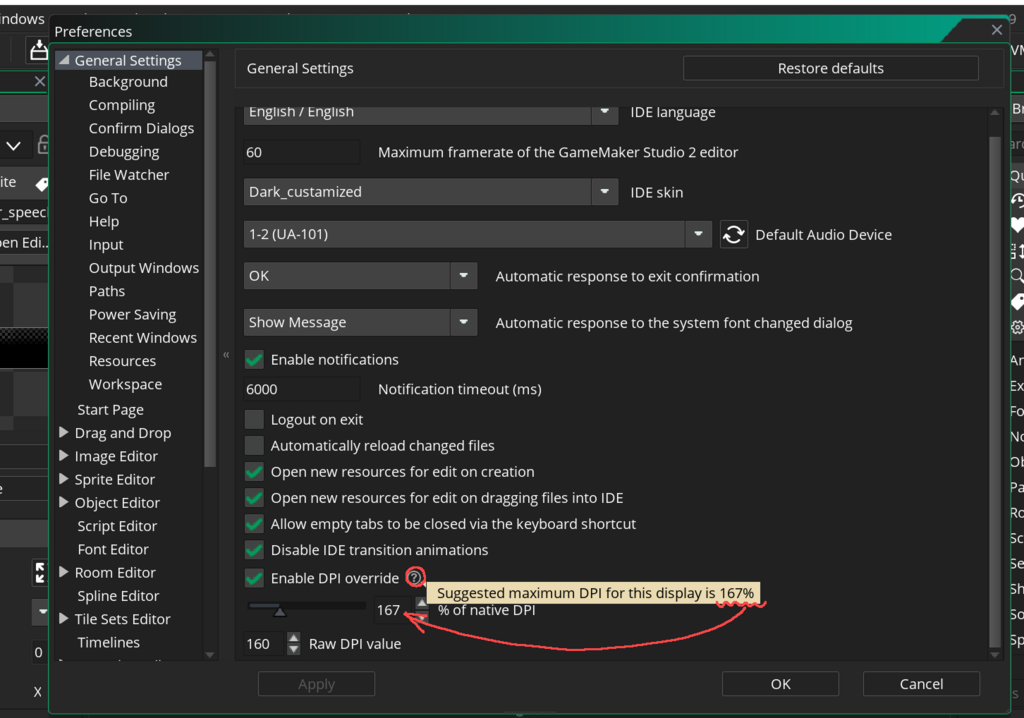Select Compiling in the preferences tree
1024x718 pixels.
pos(122,105)
